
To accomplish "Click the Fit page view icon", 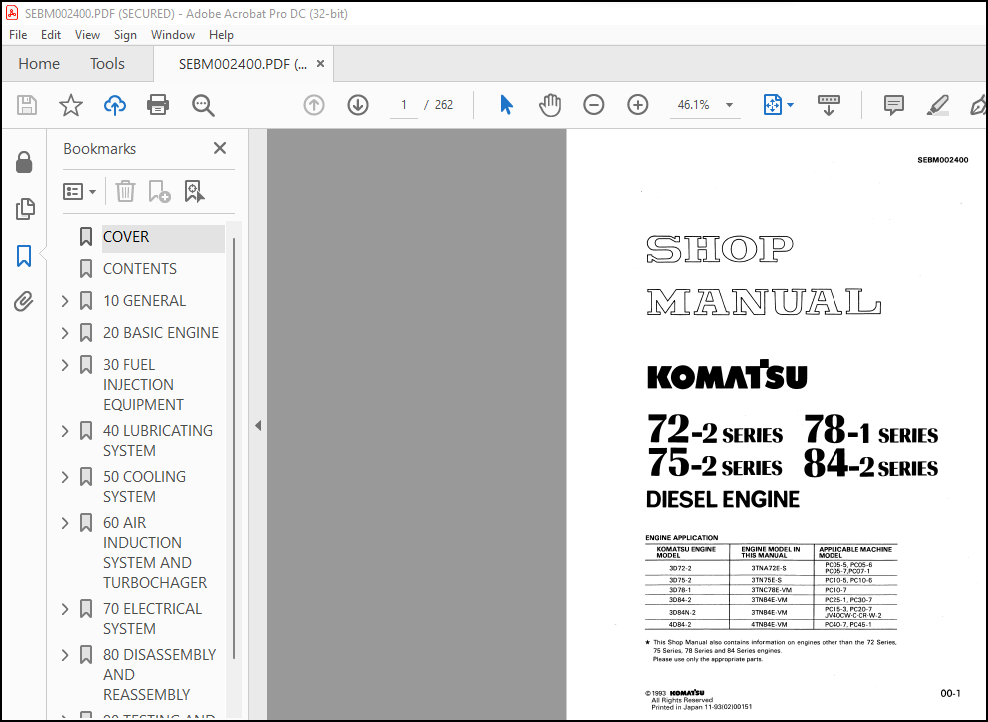I will coord(773,105).
